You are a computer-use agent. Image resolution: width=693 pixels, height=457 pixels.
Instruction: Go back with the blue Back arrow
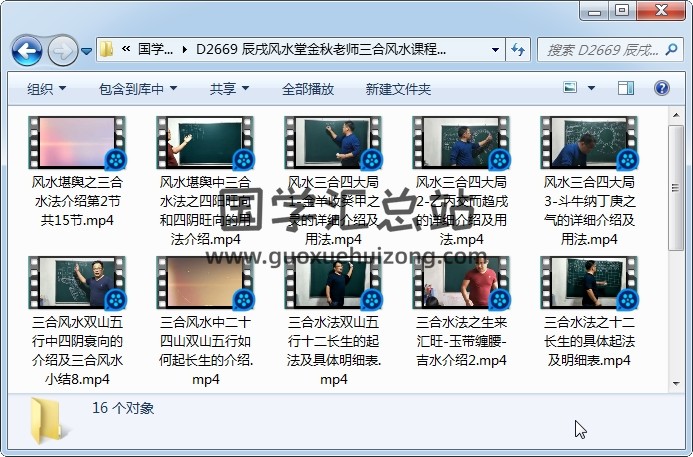click(x=27, y=51)
